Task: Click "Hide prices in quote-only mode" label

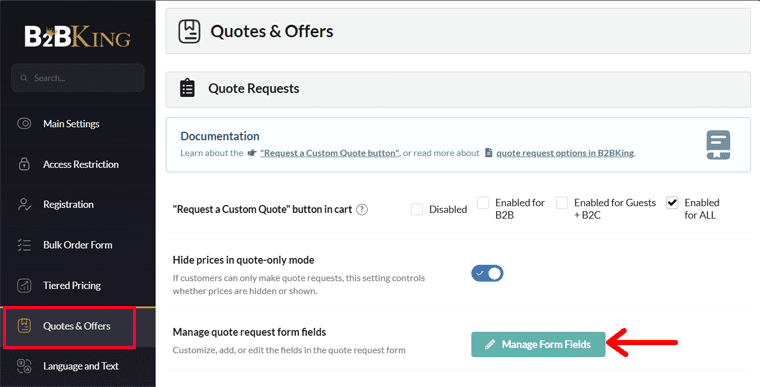Action: (x=243, y=260)
